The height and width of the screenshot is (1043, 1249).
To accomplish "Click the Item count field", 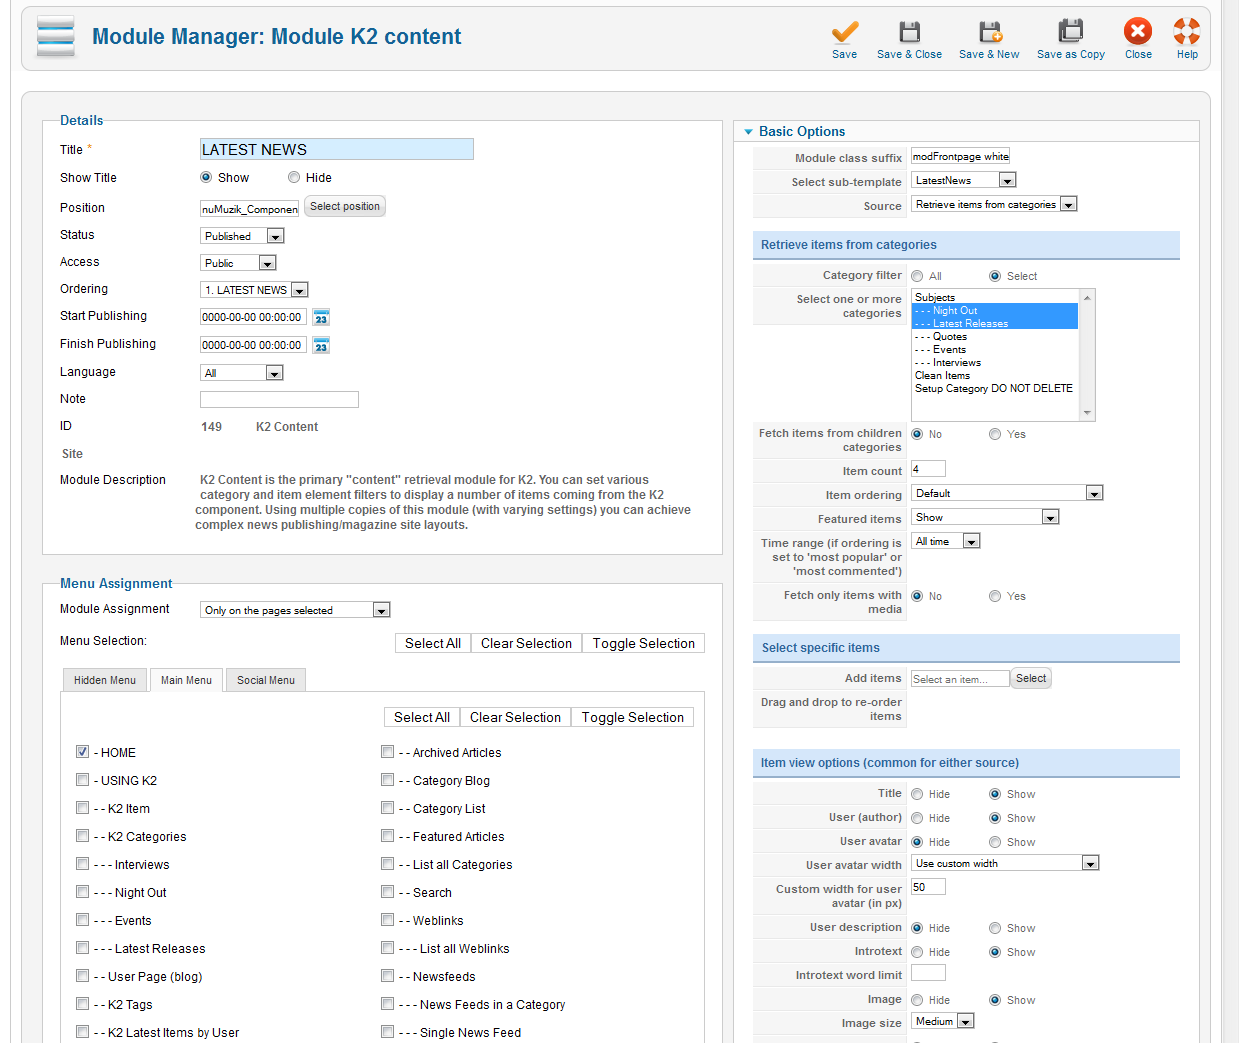I will 928,469.
